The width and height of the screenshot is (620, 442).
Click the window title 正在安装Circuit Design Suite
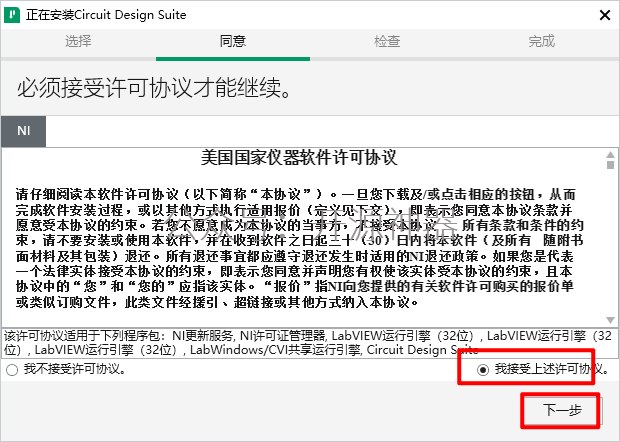[106, 15]
